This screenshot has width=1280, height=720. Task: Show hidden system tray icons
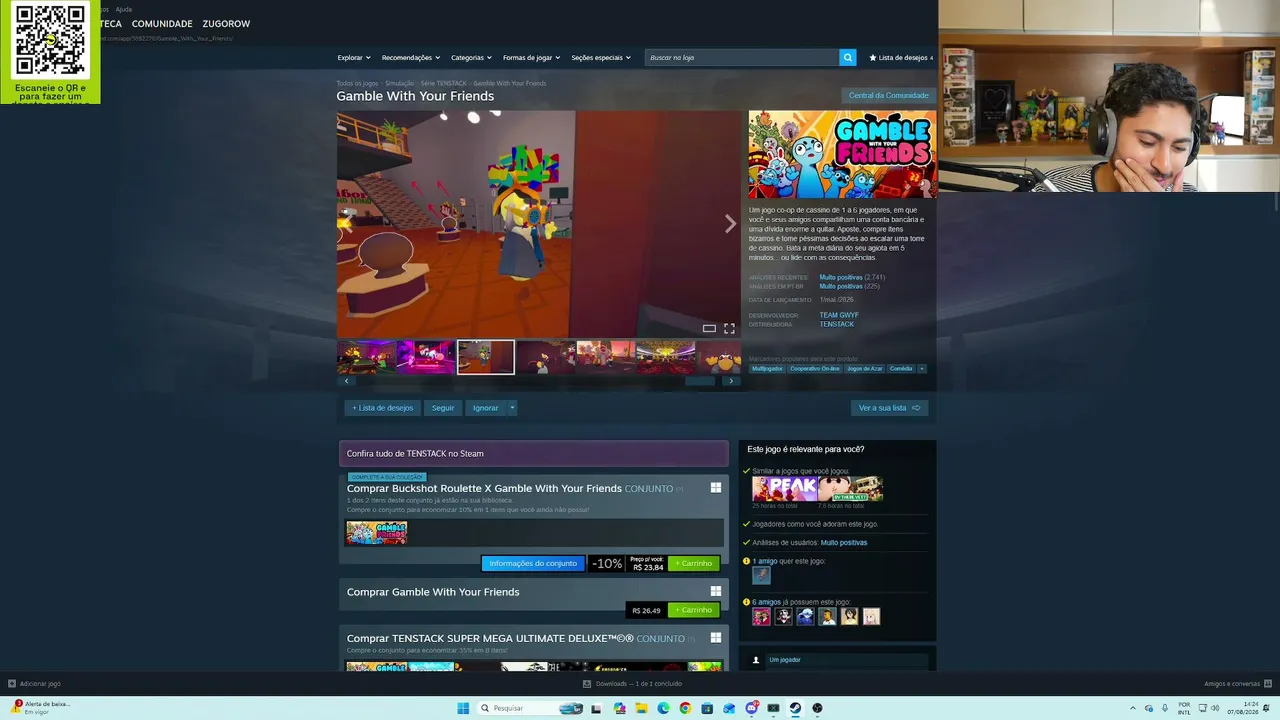click(x=1133, y=708)
